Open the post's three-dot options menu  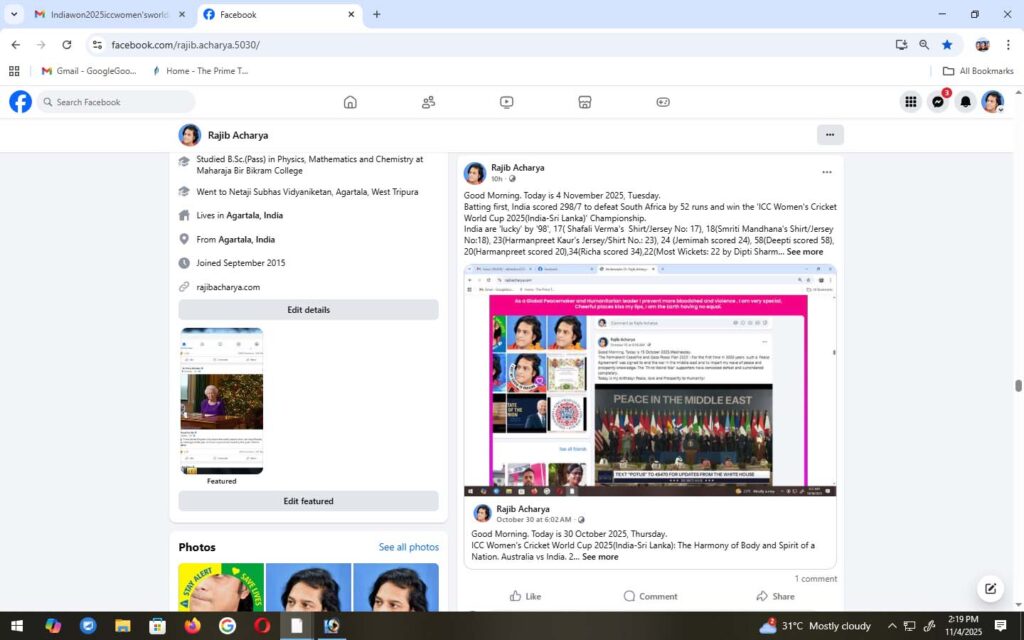click(826, 173)
